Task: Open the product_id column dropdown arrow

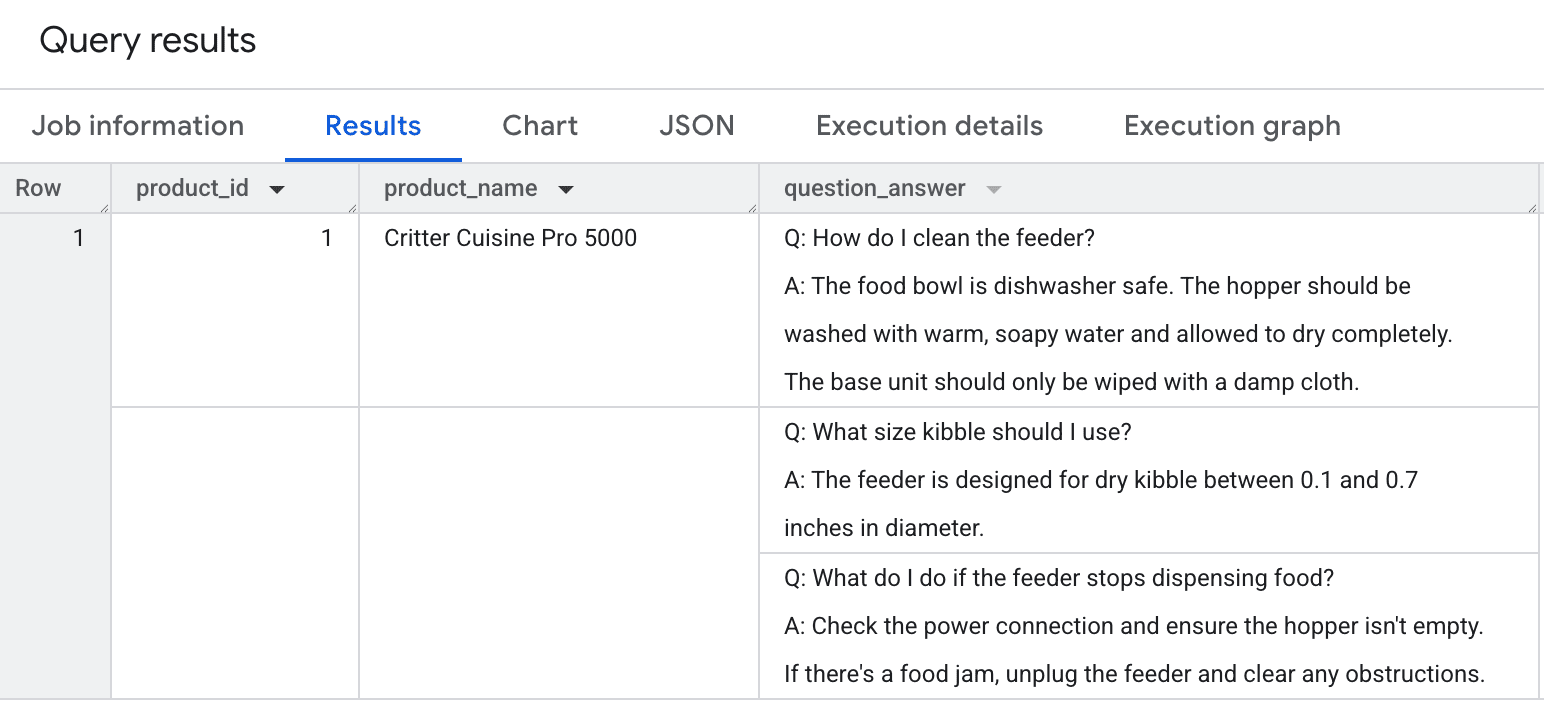Action: [277, 189]
